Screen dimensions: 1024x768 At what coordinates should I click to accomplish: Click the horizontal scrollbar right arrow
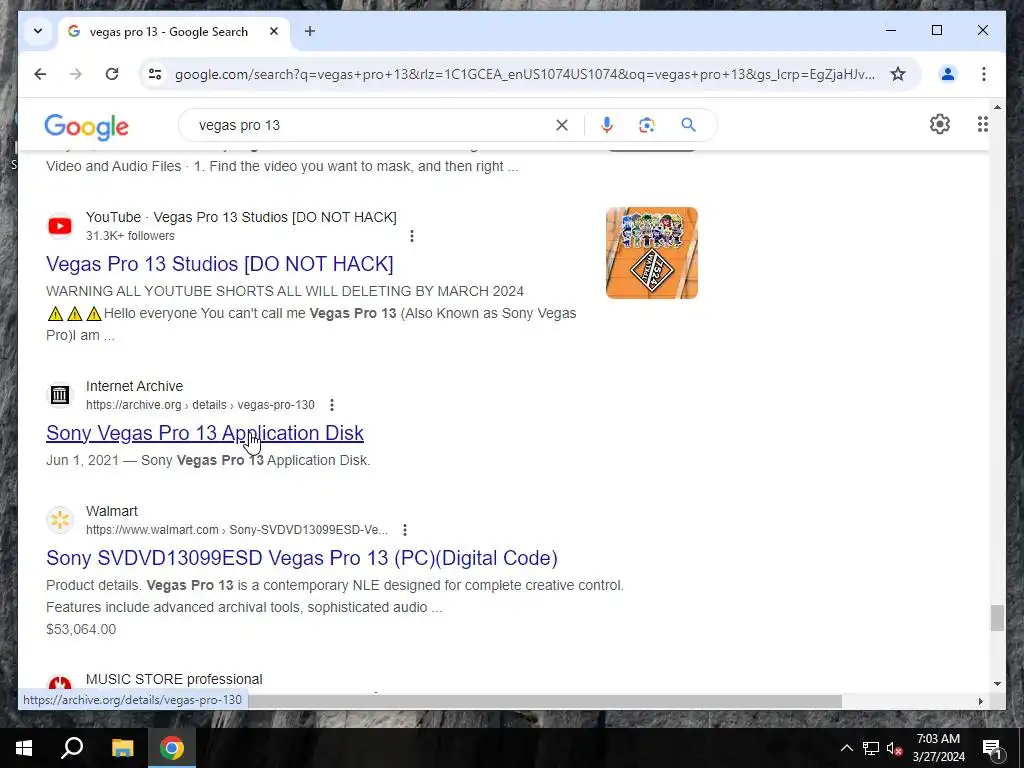(980, 701)
